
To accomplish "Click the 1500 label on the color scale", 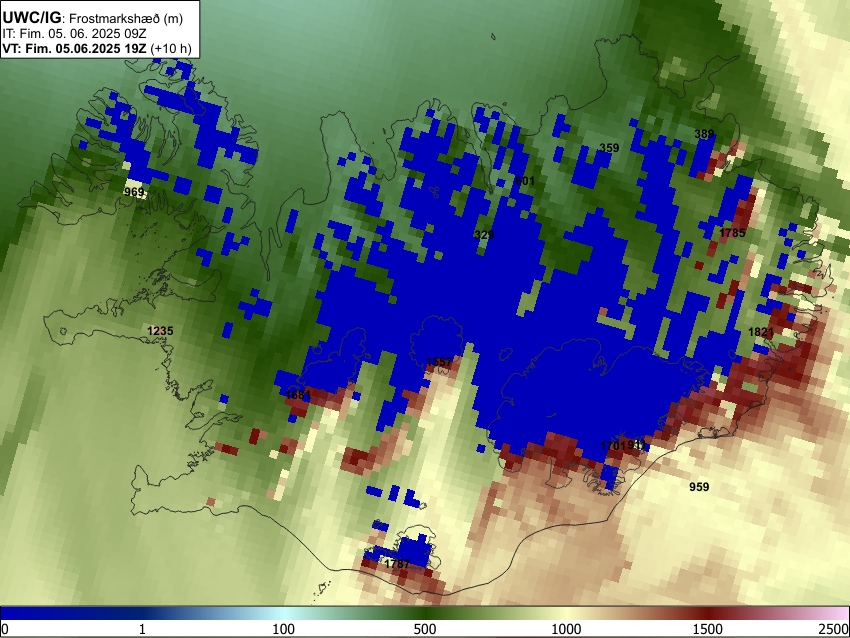I will coord(708,629).
